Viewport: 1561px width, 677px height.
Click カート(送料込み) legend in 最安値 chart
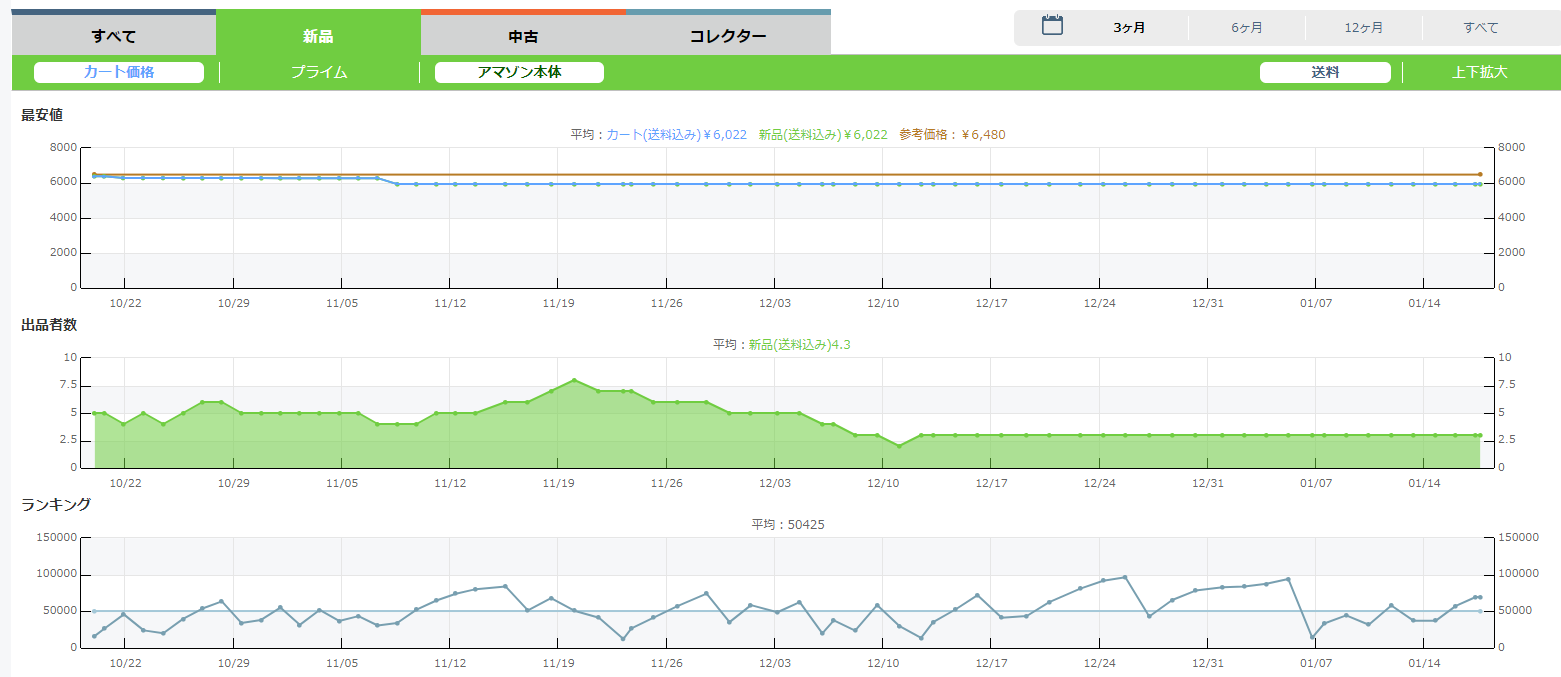point(676,134)
